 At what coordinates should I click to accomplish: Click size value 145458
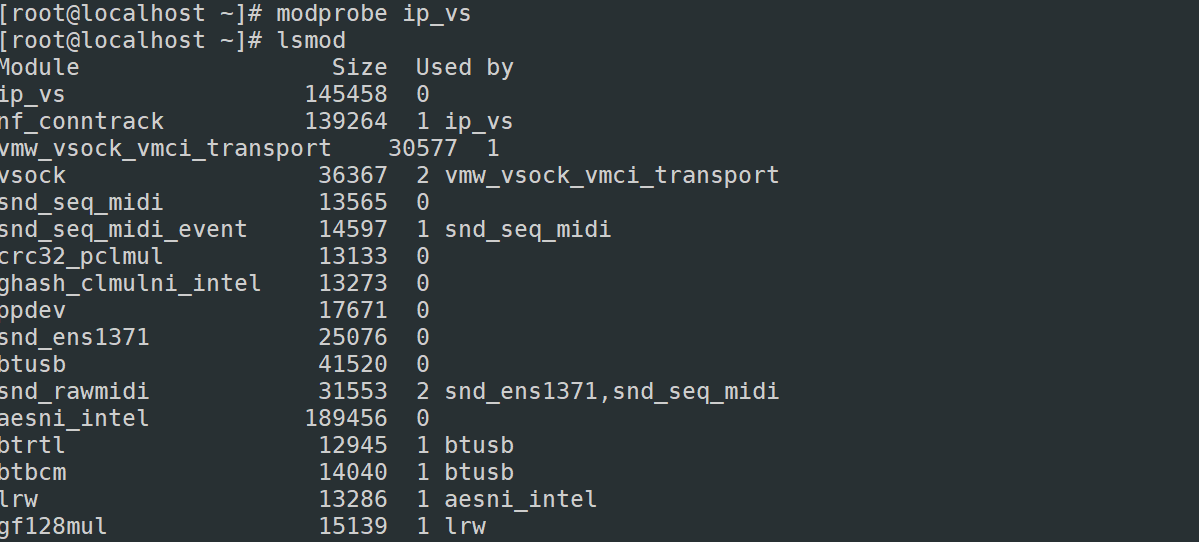pyautogui.click(x=346, y=95)
